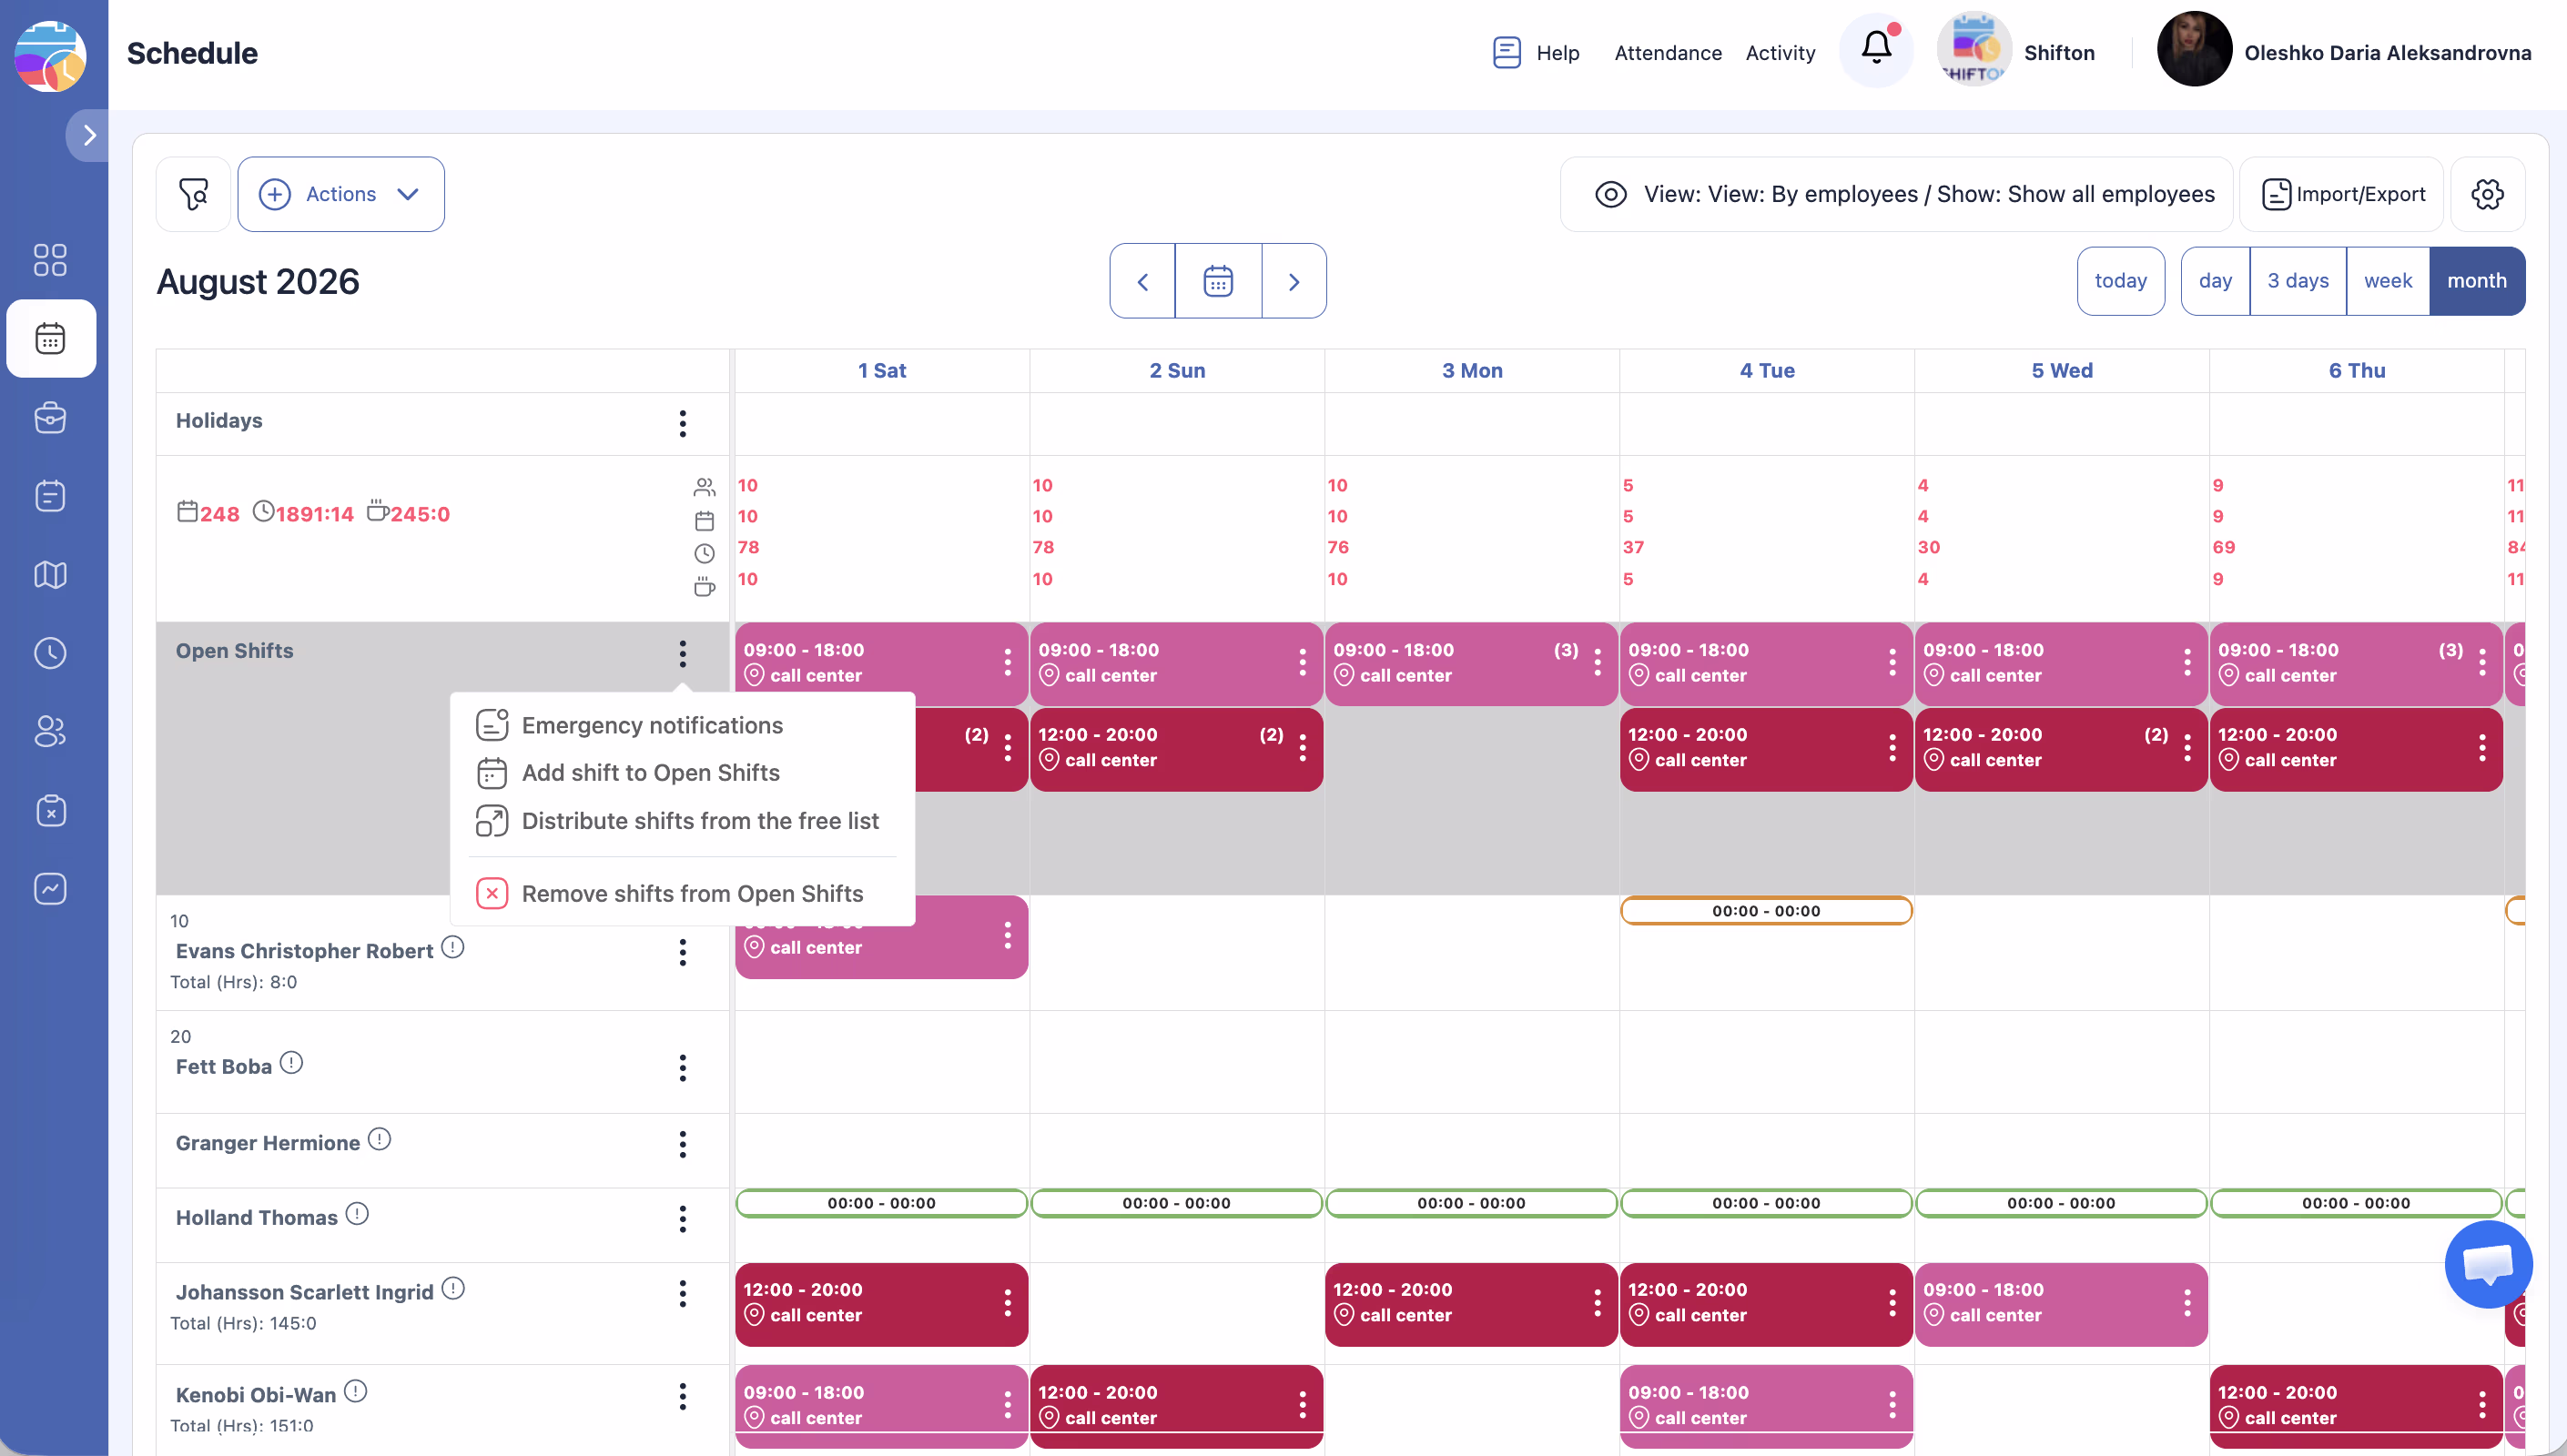Viewport: 2567px width, 1456px height.
Task: Open the filter search icon button
Action: pos(193,194)
